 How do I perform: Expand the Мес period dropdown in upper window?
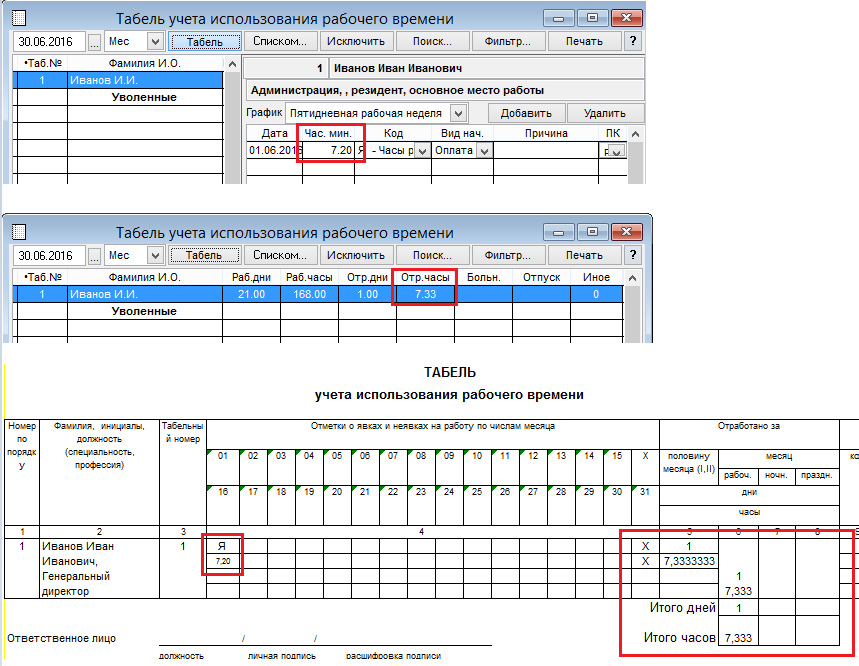point(156,42)
